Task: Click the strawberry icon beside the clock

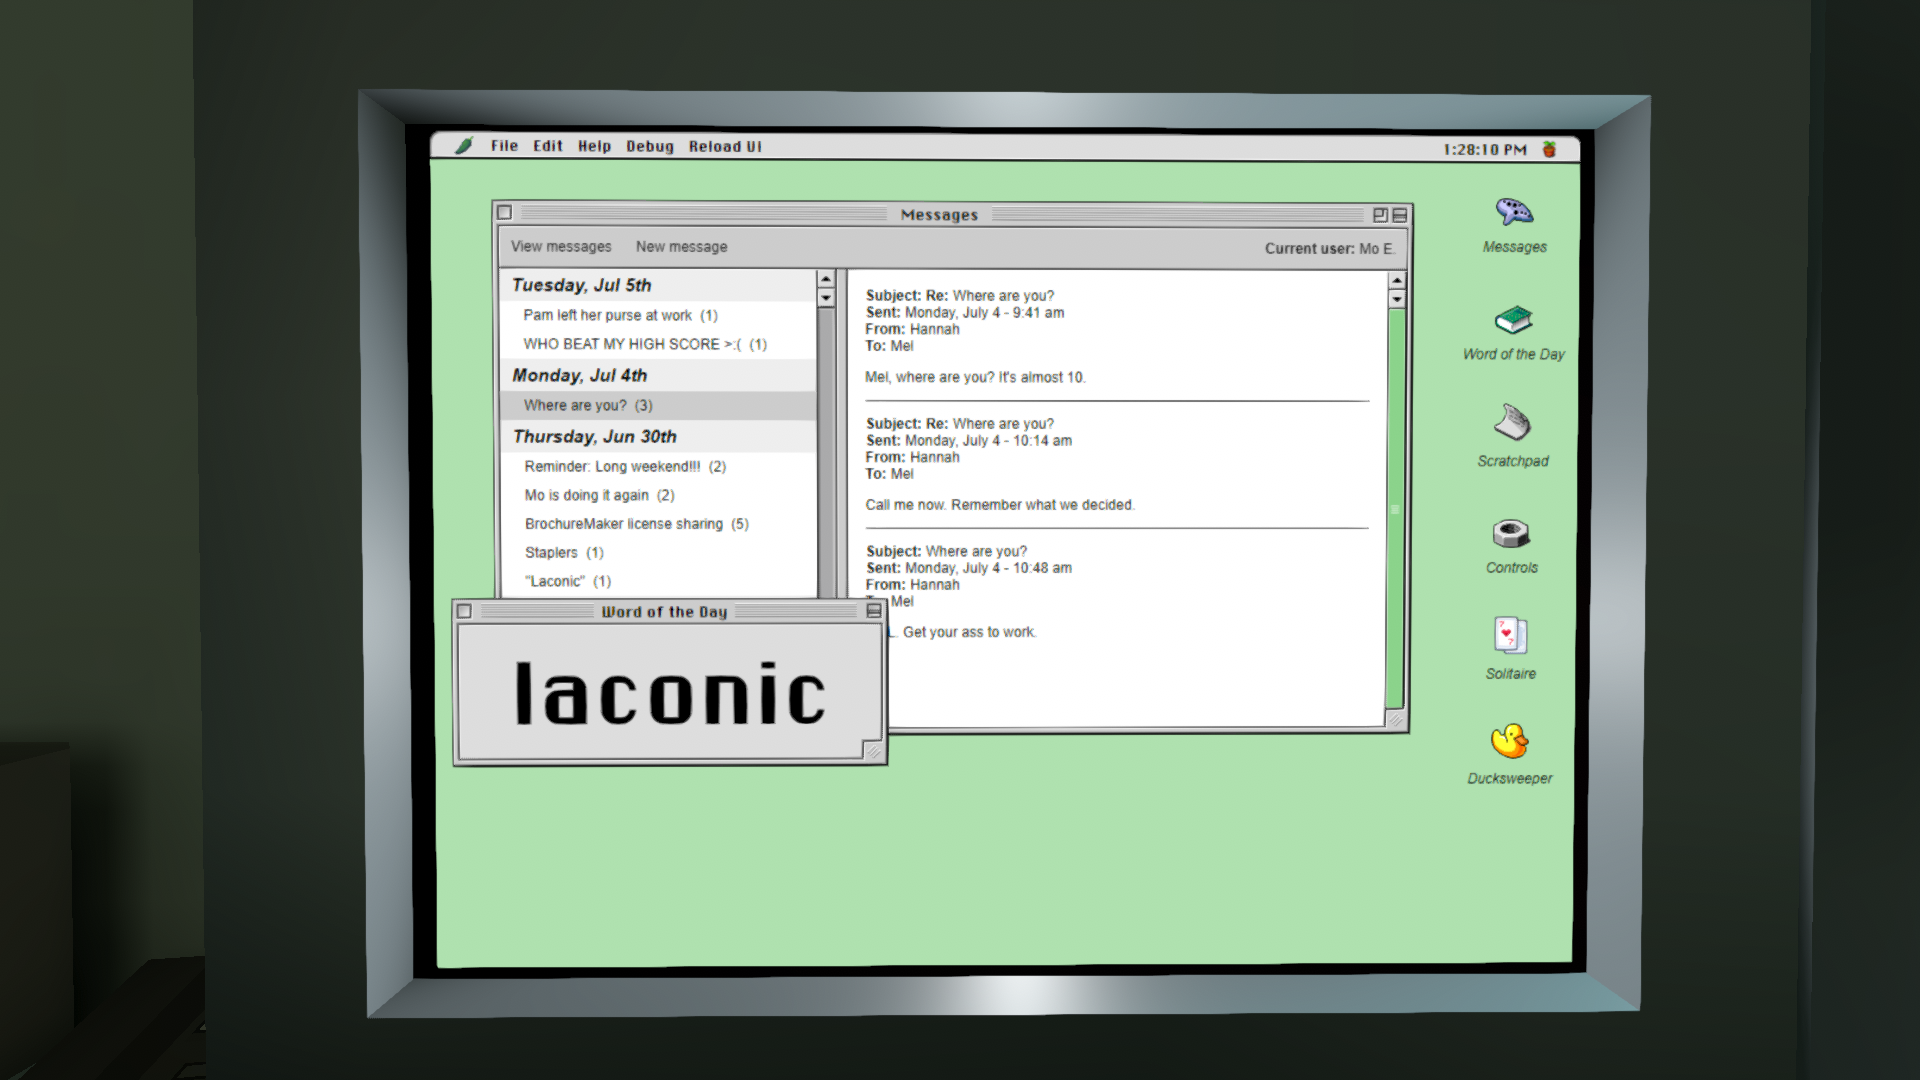Action: 1549,150
